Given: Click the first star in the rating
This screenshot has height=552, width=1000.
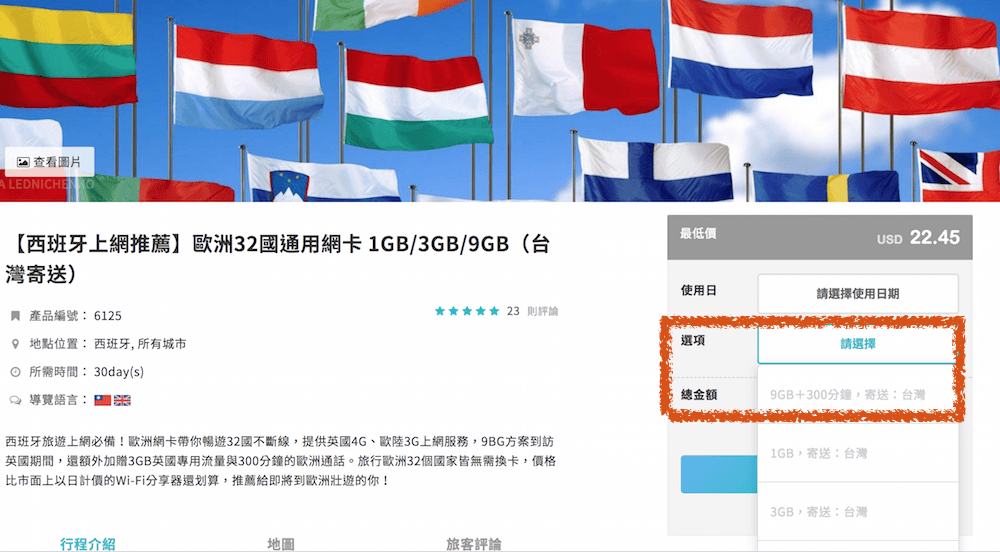Looking at the screenshot, I should pos(440,311).
